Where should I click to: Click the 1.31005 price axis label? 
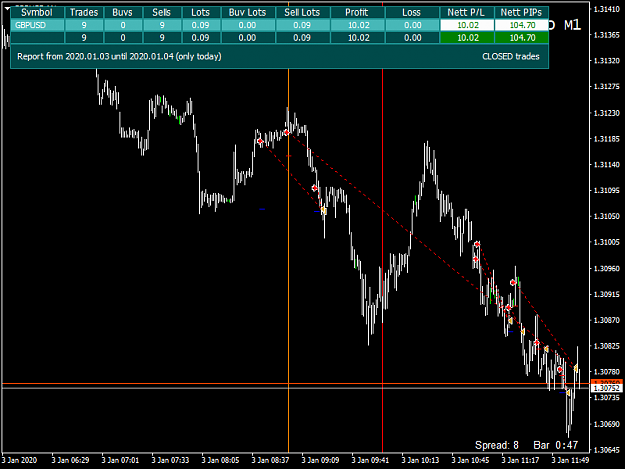(x=606, y=242)
